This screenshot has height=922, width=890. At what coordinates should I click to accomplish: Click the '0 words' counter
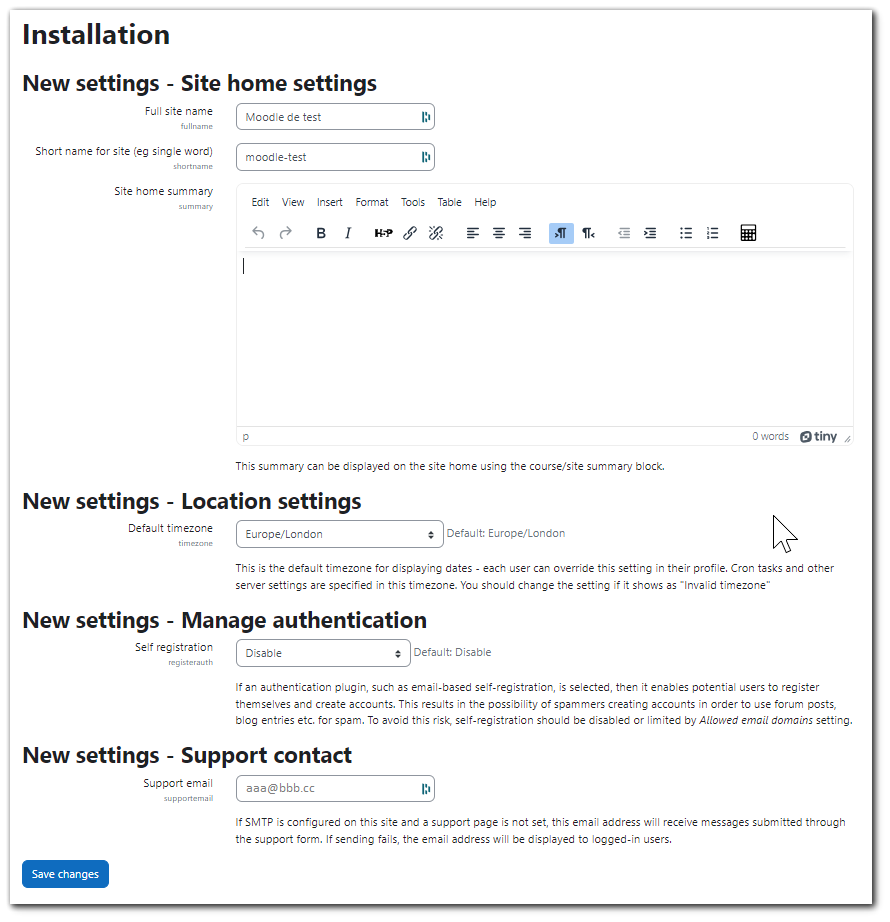pyautogui.click(x=770, y=436)
